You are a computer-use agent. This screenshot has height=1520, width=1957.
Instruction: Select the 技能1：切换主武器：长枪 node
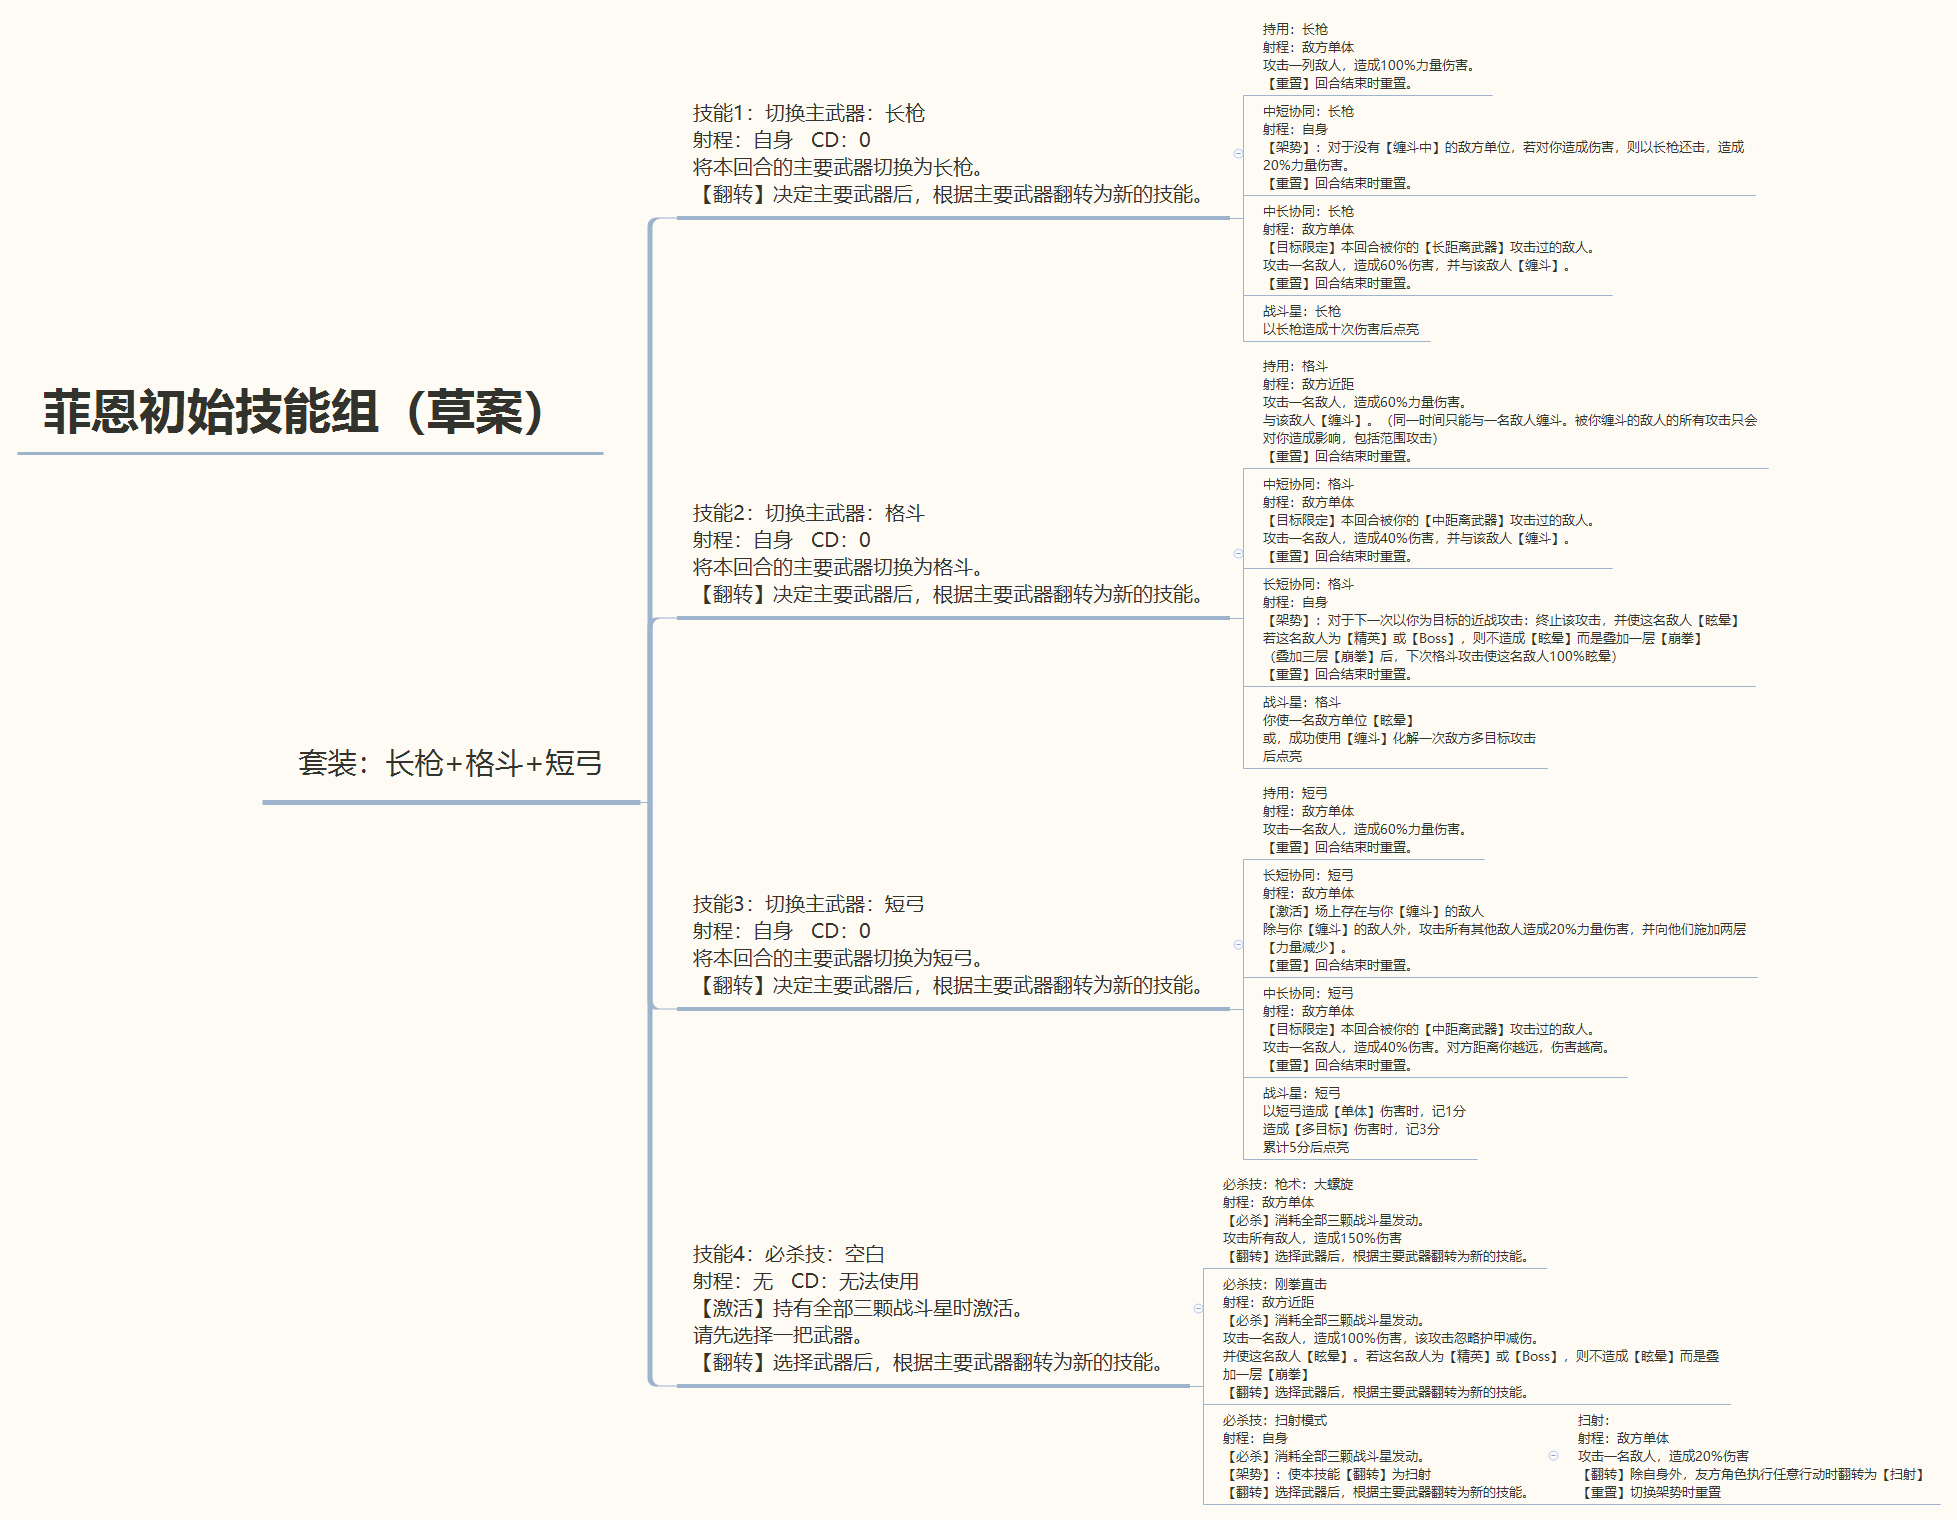(x=948, y=154)
